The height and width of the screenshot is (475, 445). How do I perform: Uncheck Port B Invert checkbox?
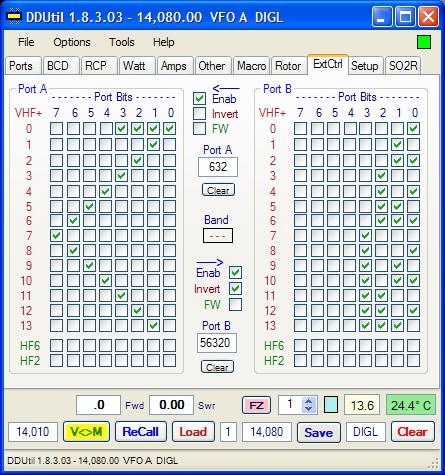point(235,288)
